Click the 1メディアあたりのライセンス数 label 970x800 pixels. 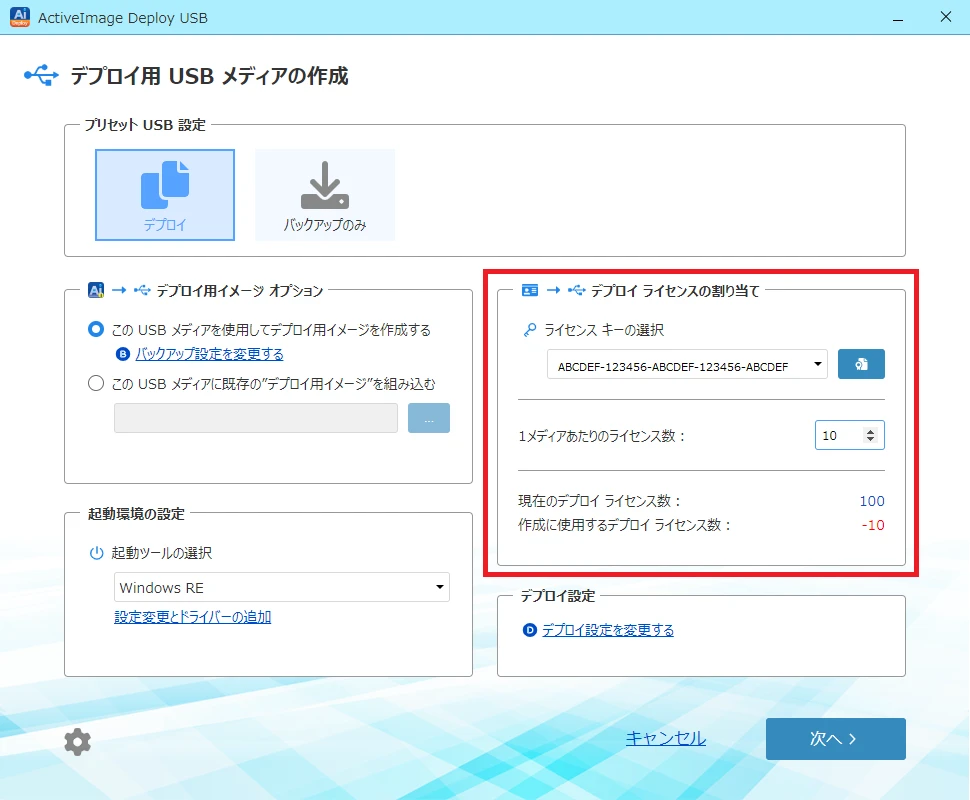602,436
